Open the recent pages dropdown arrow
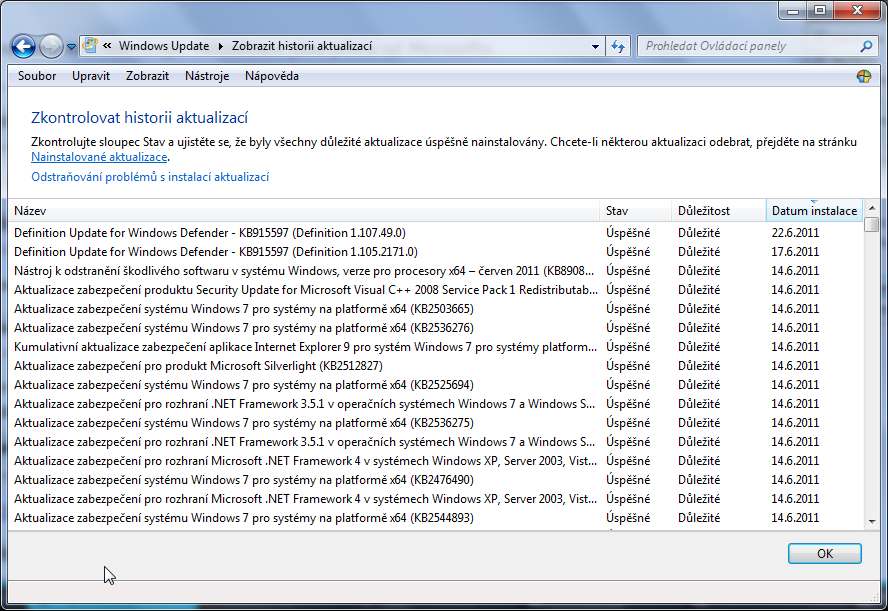Screen dimensions: 888x611 (x=71, y=47)
